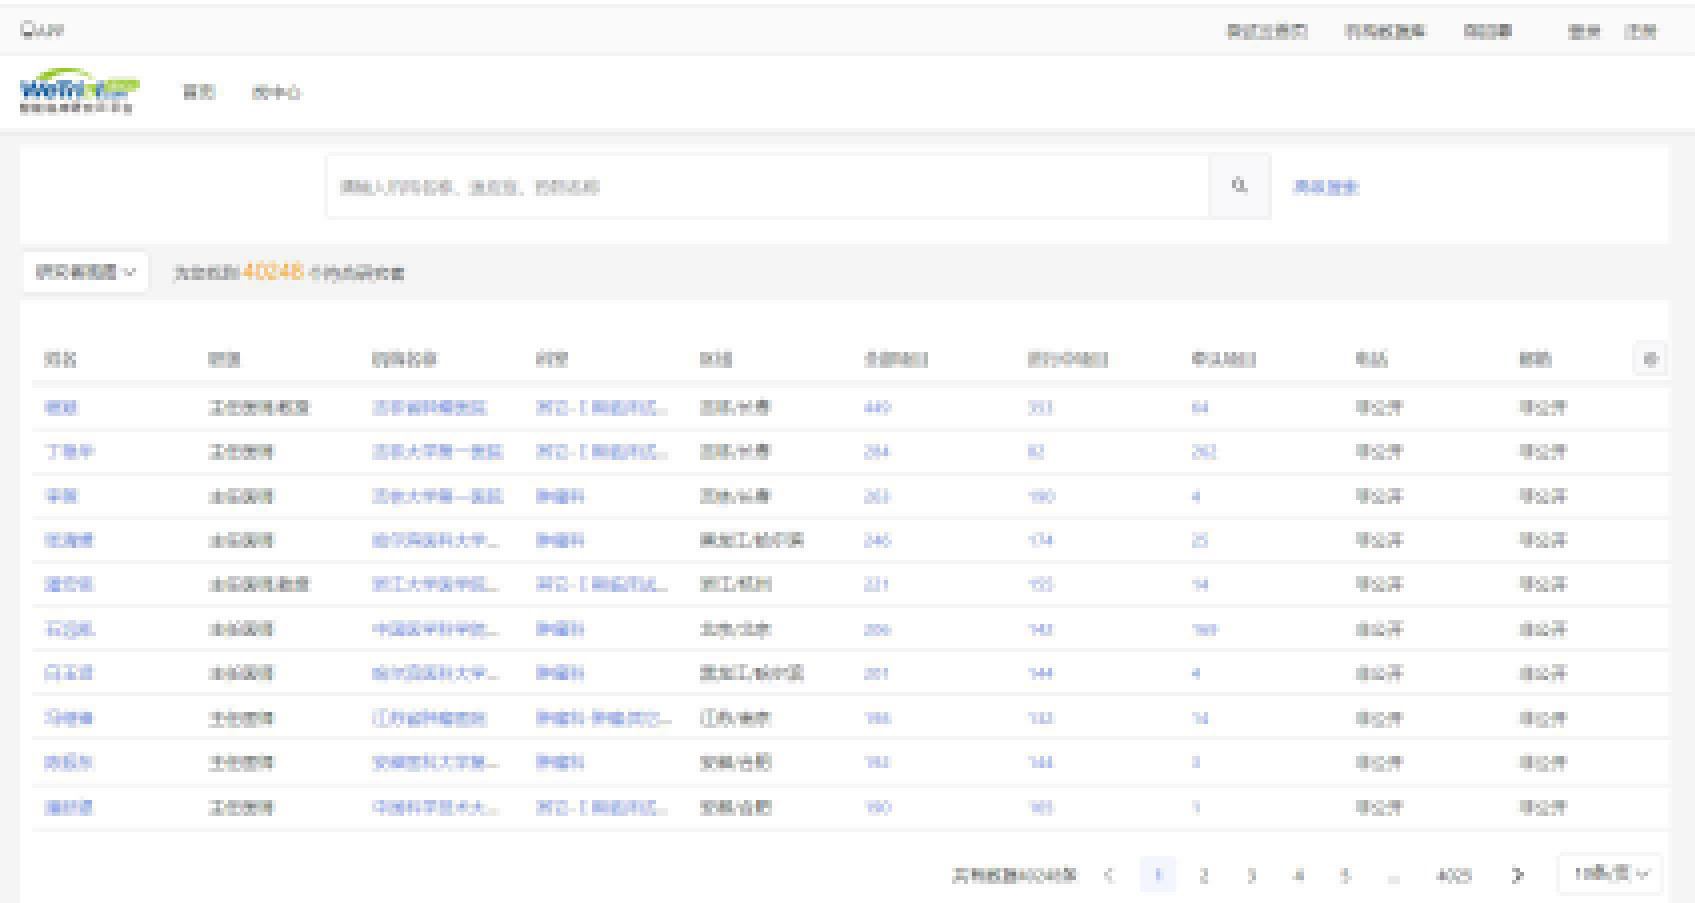Open the 首页 navigation item
This screenshot has width=1695, height=903.
coord(198,92)
